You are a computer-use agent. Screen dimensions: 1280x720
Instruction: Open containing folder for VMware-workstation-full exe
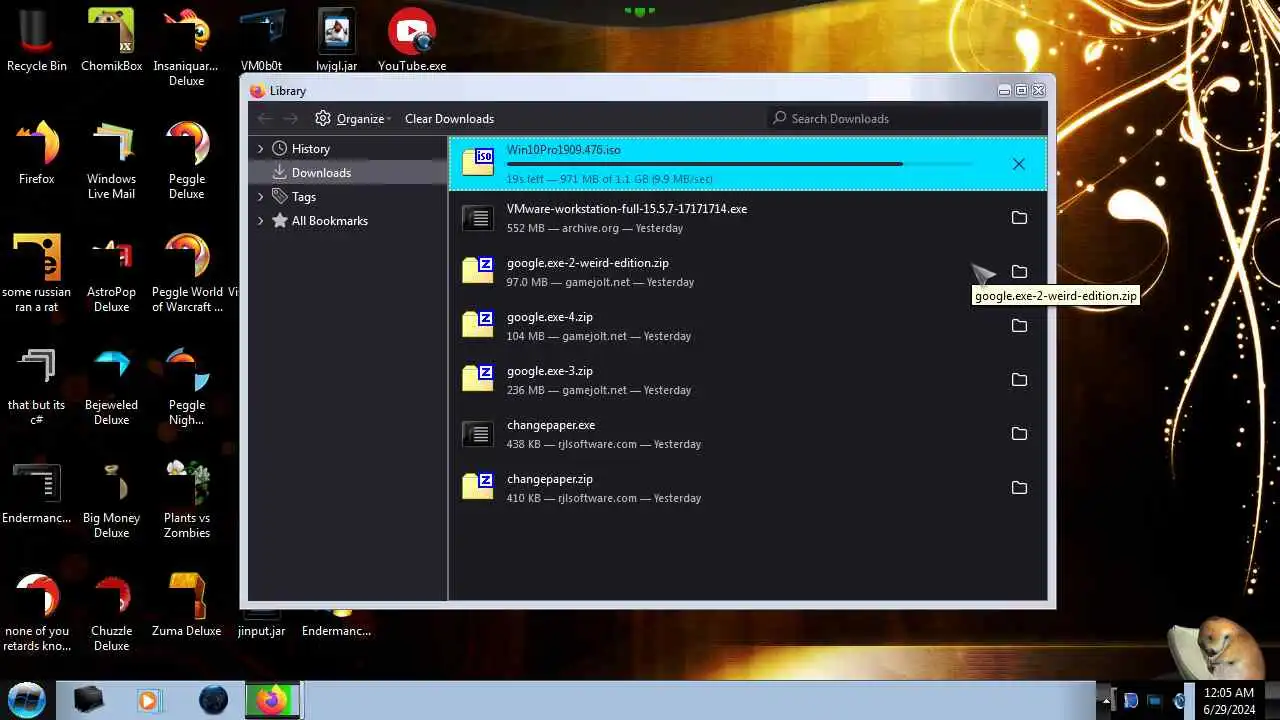pyautogui.click(x=1019, y=218)
